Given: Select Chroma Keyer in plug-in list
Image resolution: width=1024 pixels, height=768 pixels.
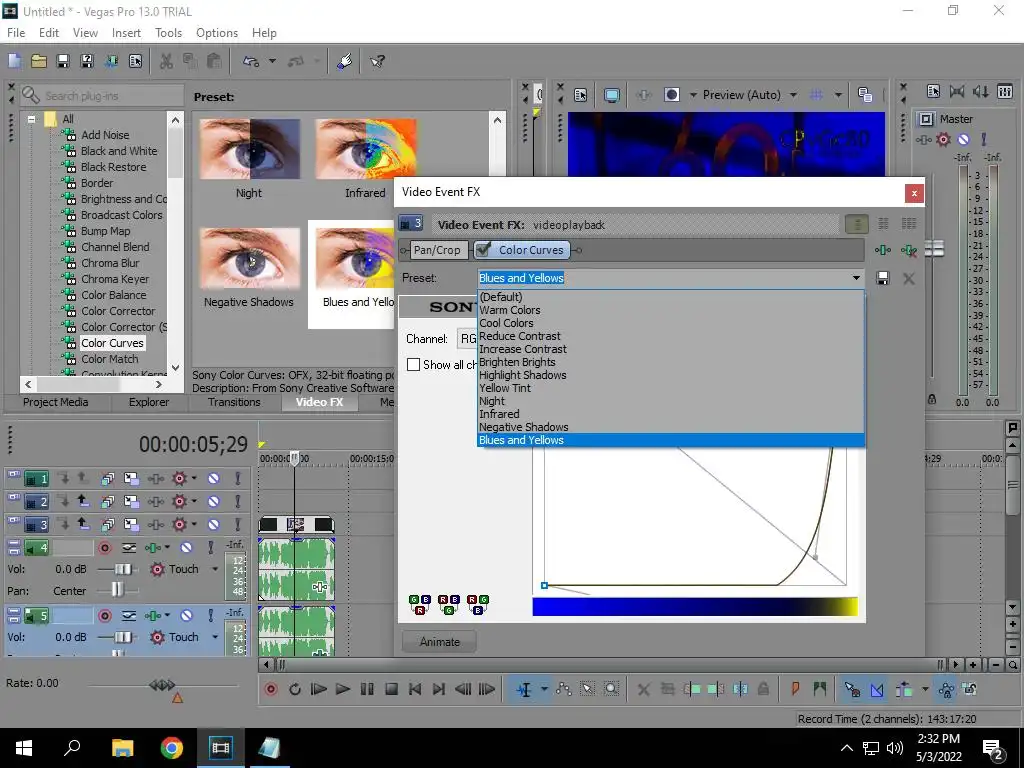Looking at the screenshot, I should pos(115,279).
